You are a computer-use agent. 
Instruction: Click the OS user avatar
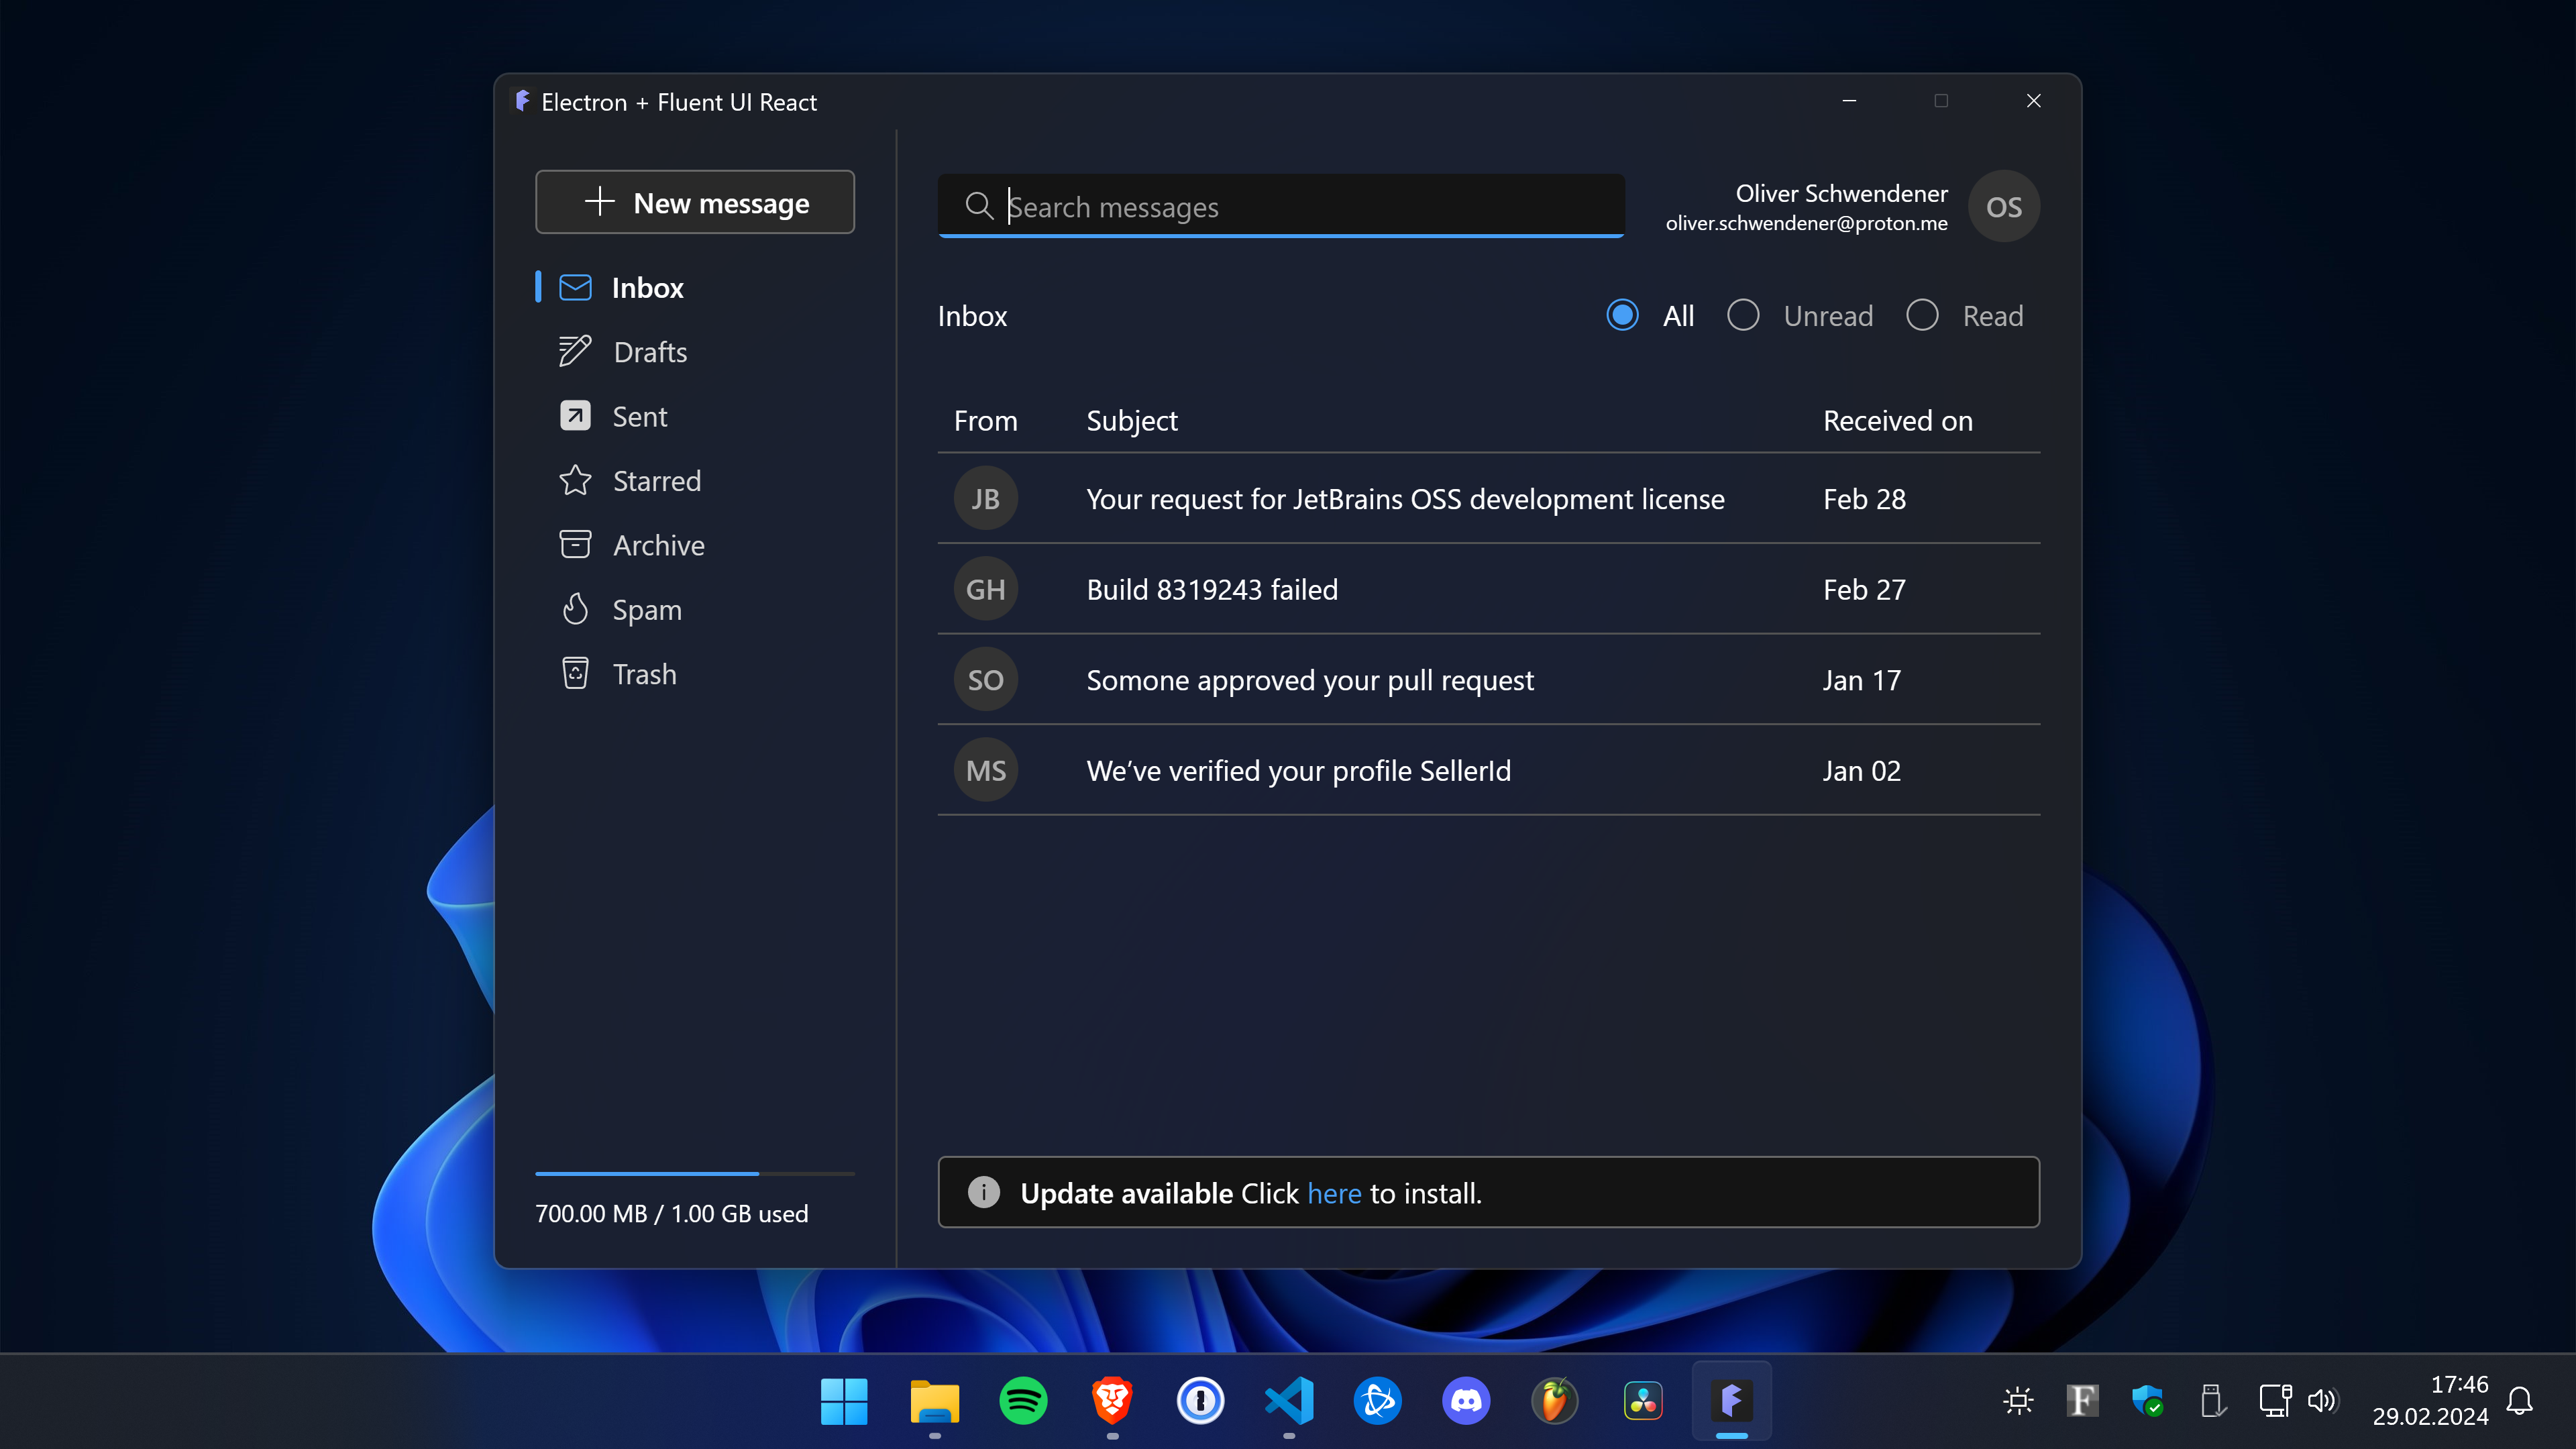click(x=2003, y=207)
